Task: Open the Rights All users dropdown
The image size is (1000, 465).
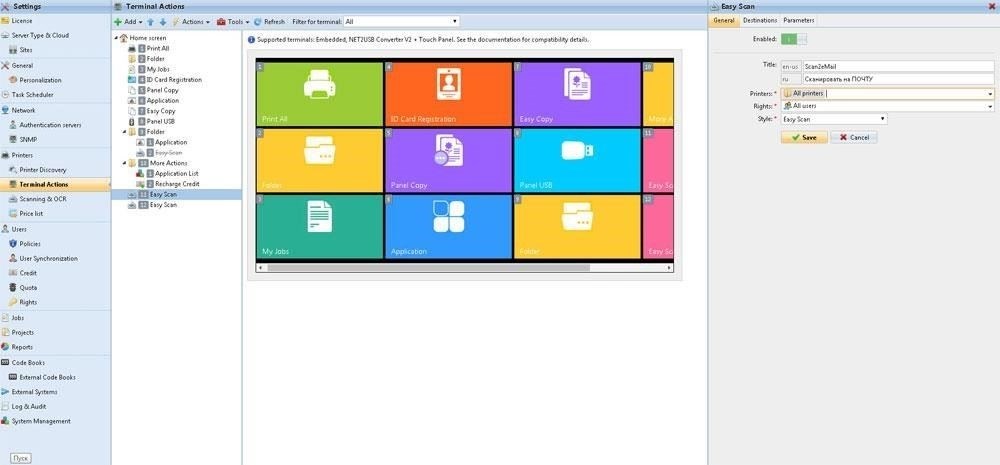Action: tap(888, 106)
